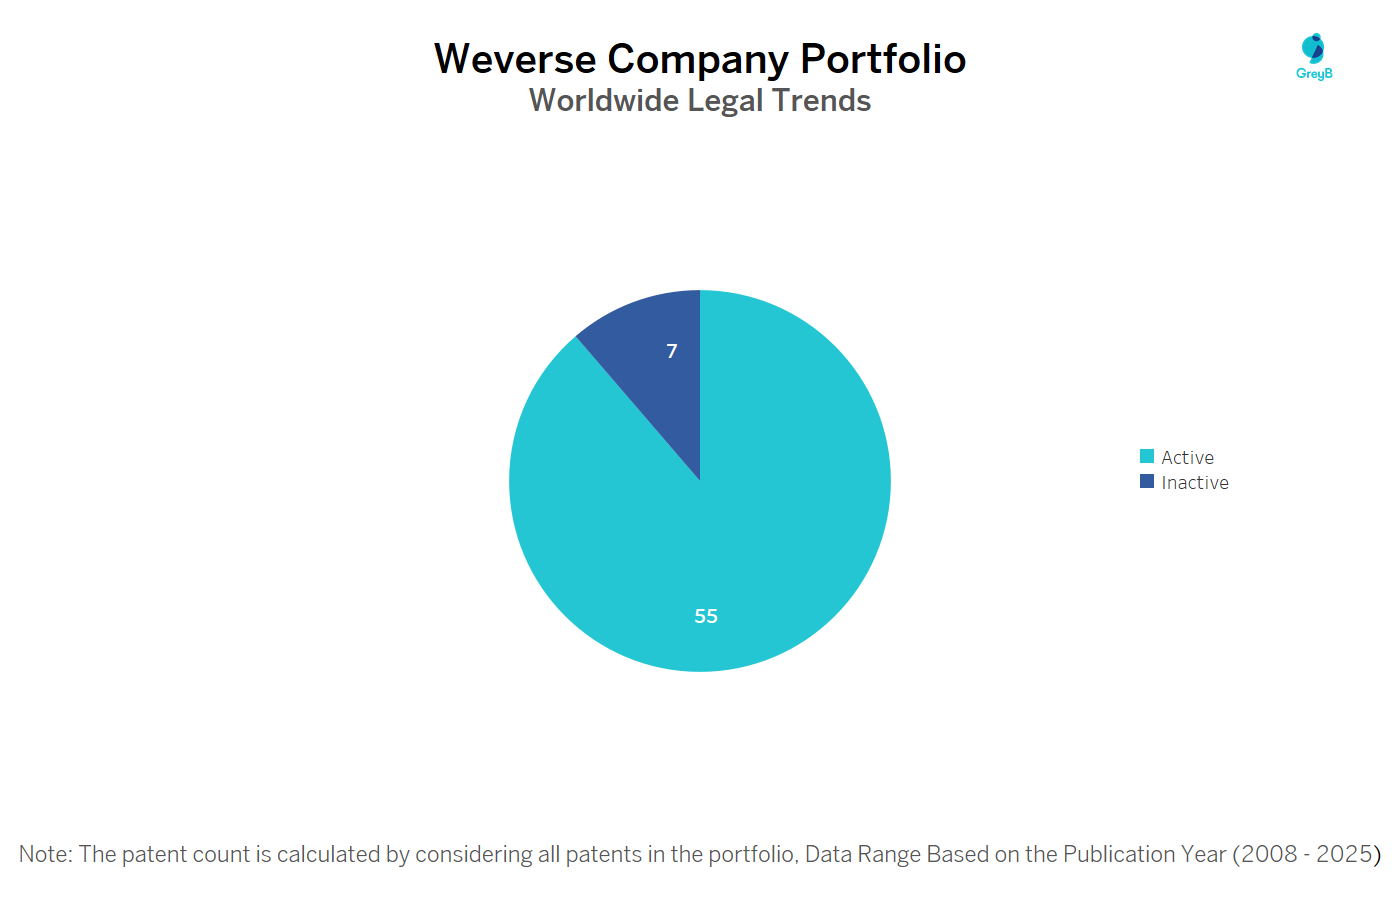The width and height of the screenshot is (1400, 900).
Task: Click the word Weverse in the chart title
Action: pos(515,59)
